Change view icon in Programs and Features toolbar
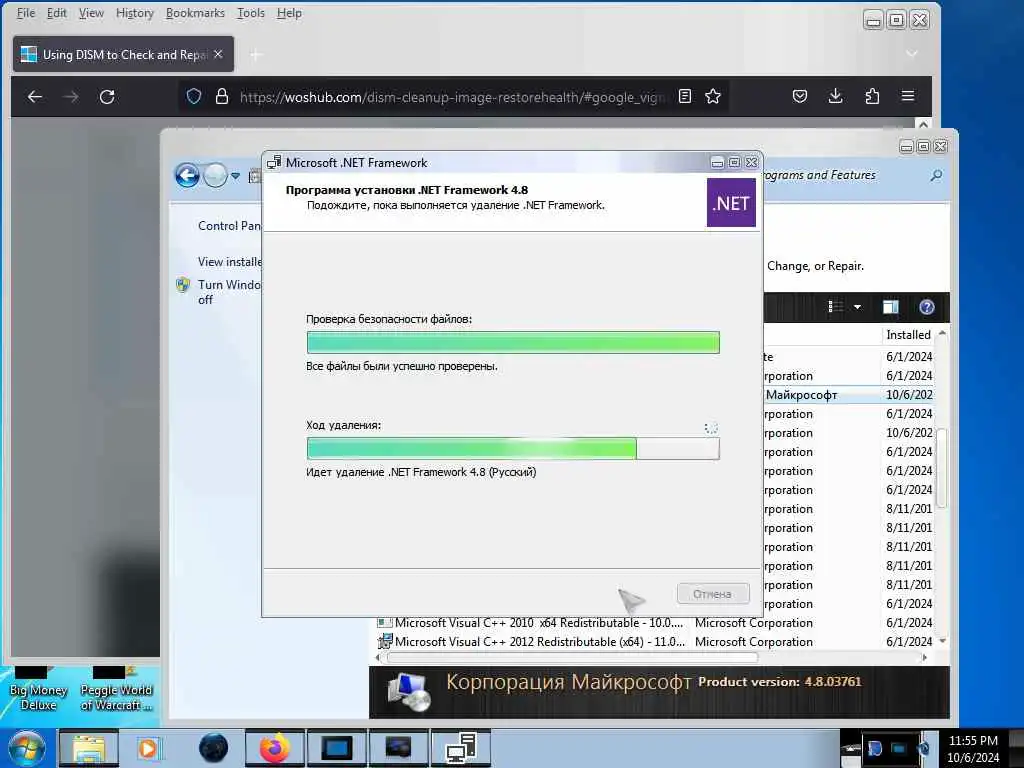The width and height of the screenshot is (1024, 768). point(835,307)
